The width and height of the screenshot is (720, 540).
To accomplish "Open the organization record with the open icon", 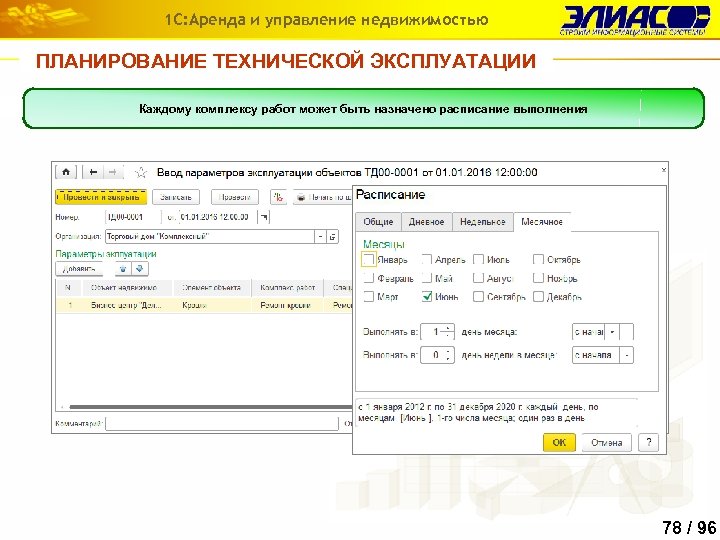I will click(333, 236).
